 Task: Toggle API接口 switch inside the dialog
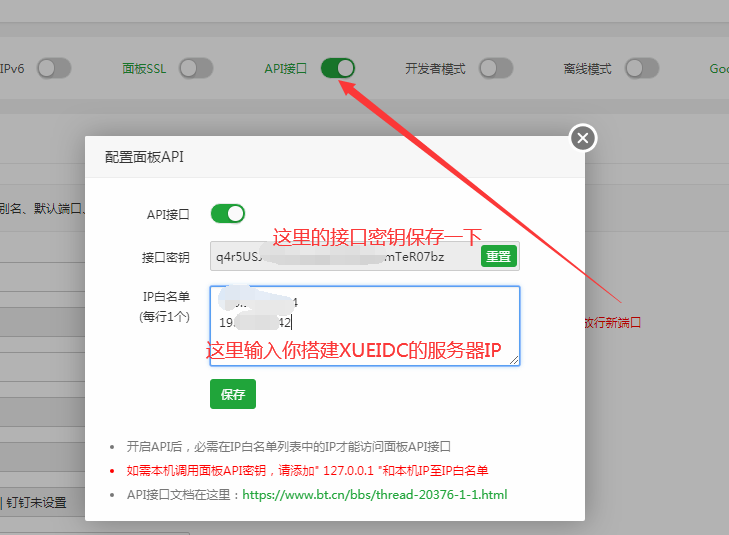coord(227,213)
